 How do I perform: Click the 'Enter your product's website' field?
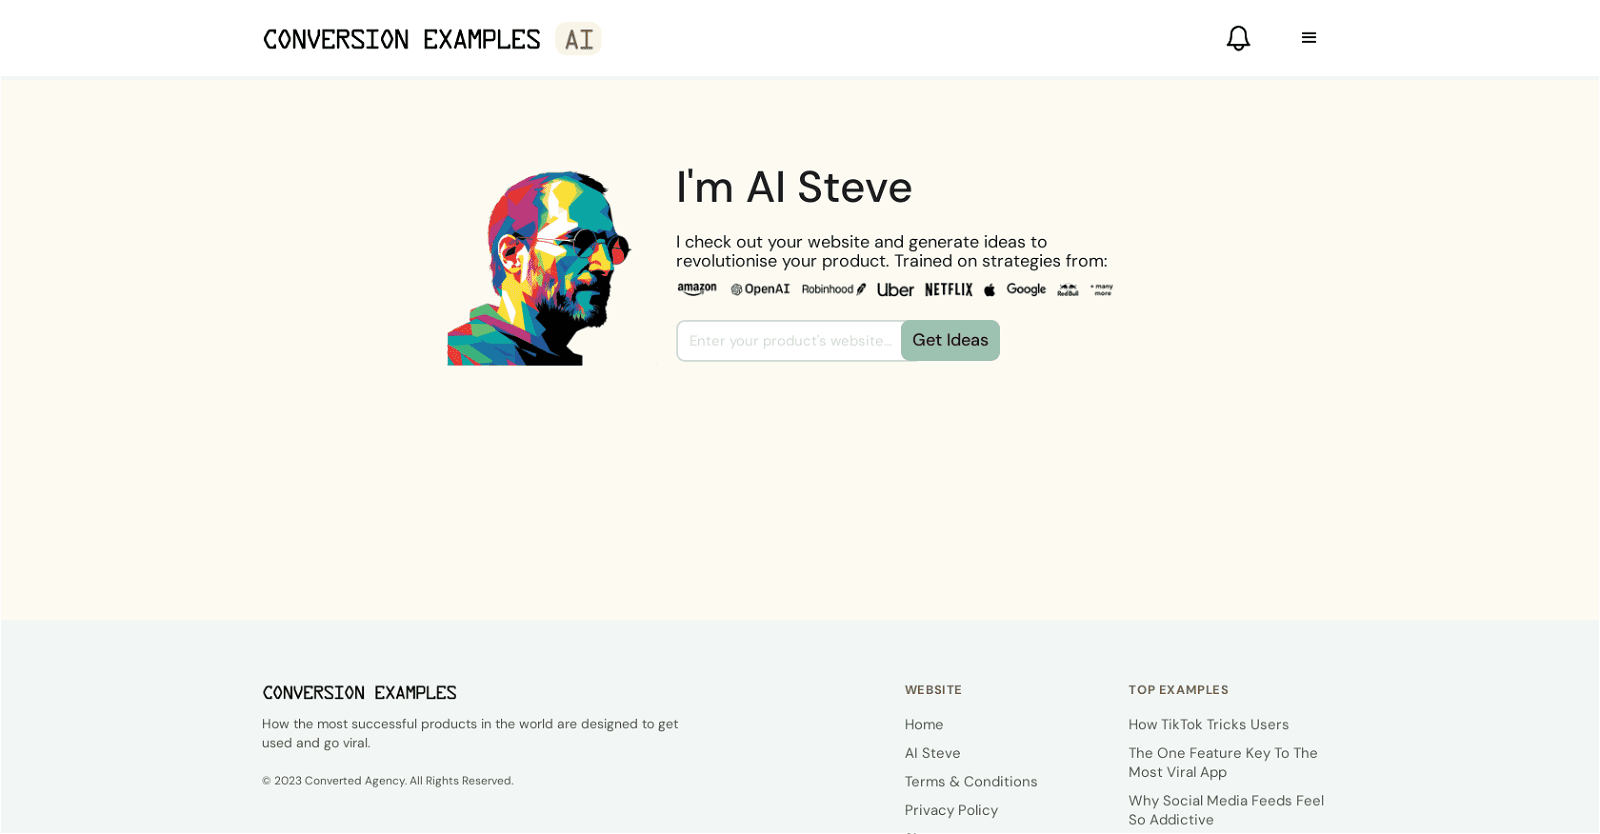[790, 341]
